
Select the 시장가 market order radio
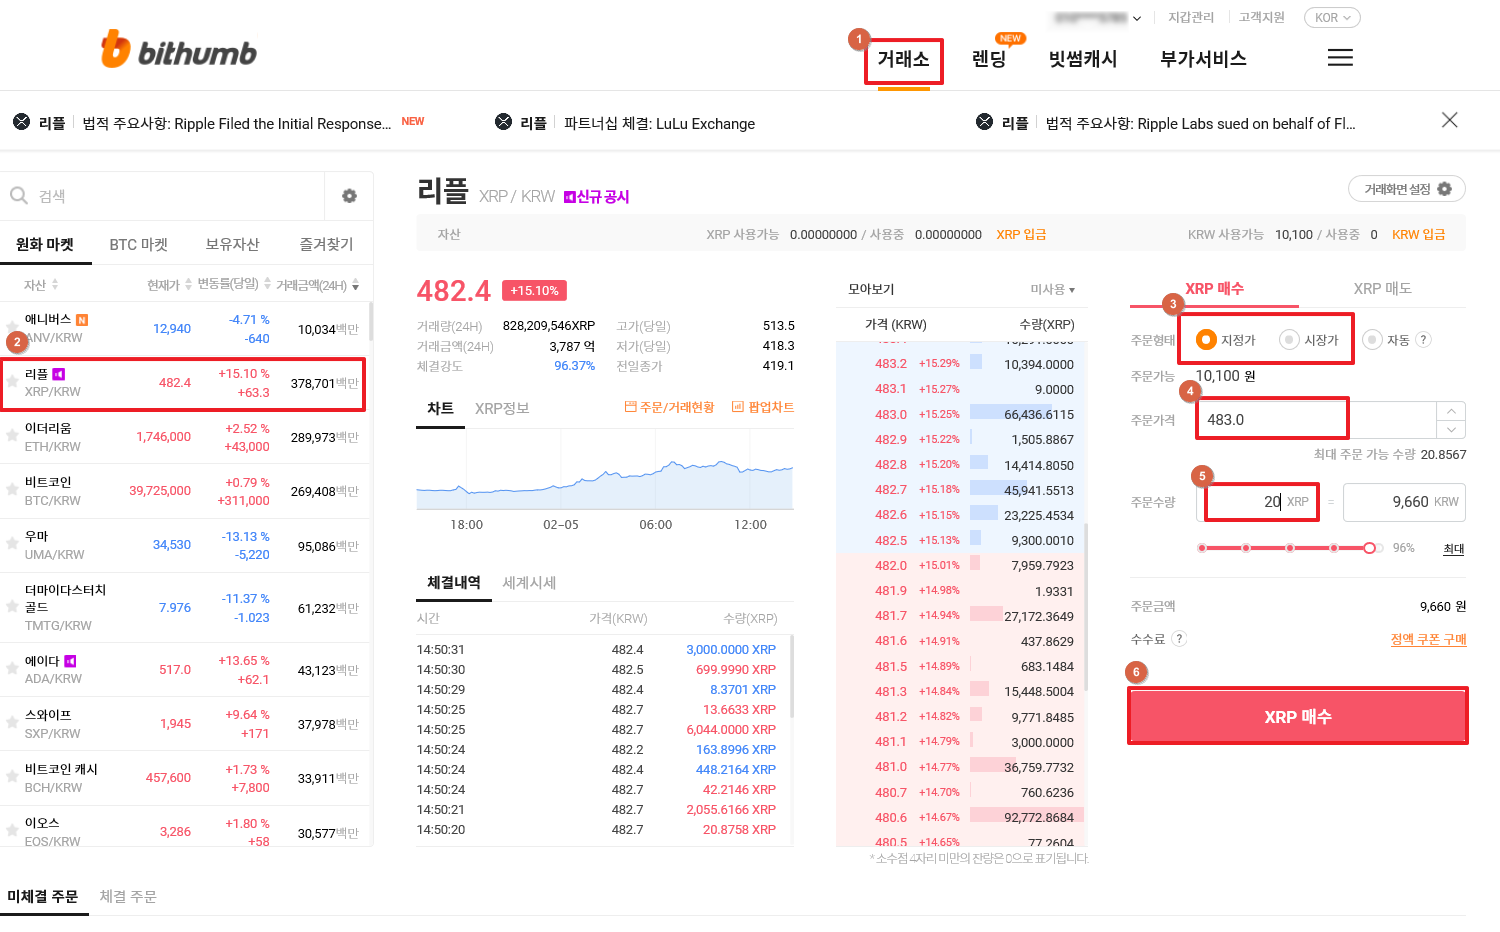tap(1289, 339)
